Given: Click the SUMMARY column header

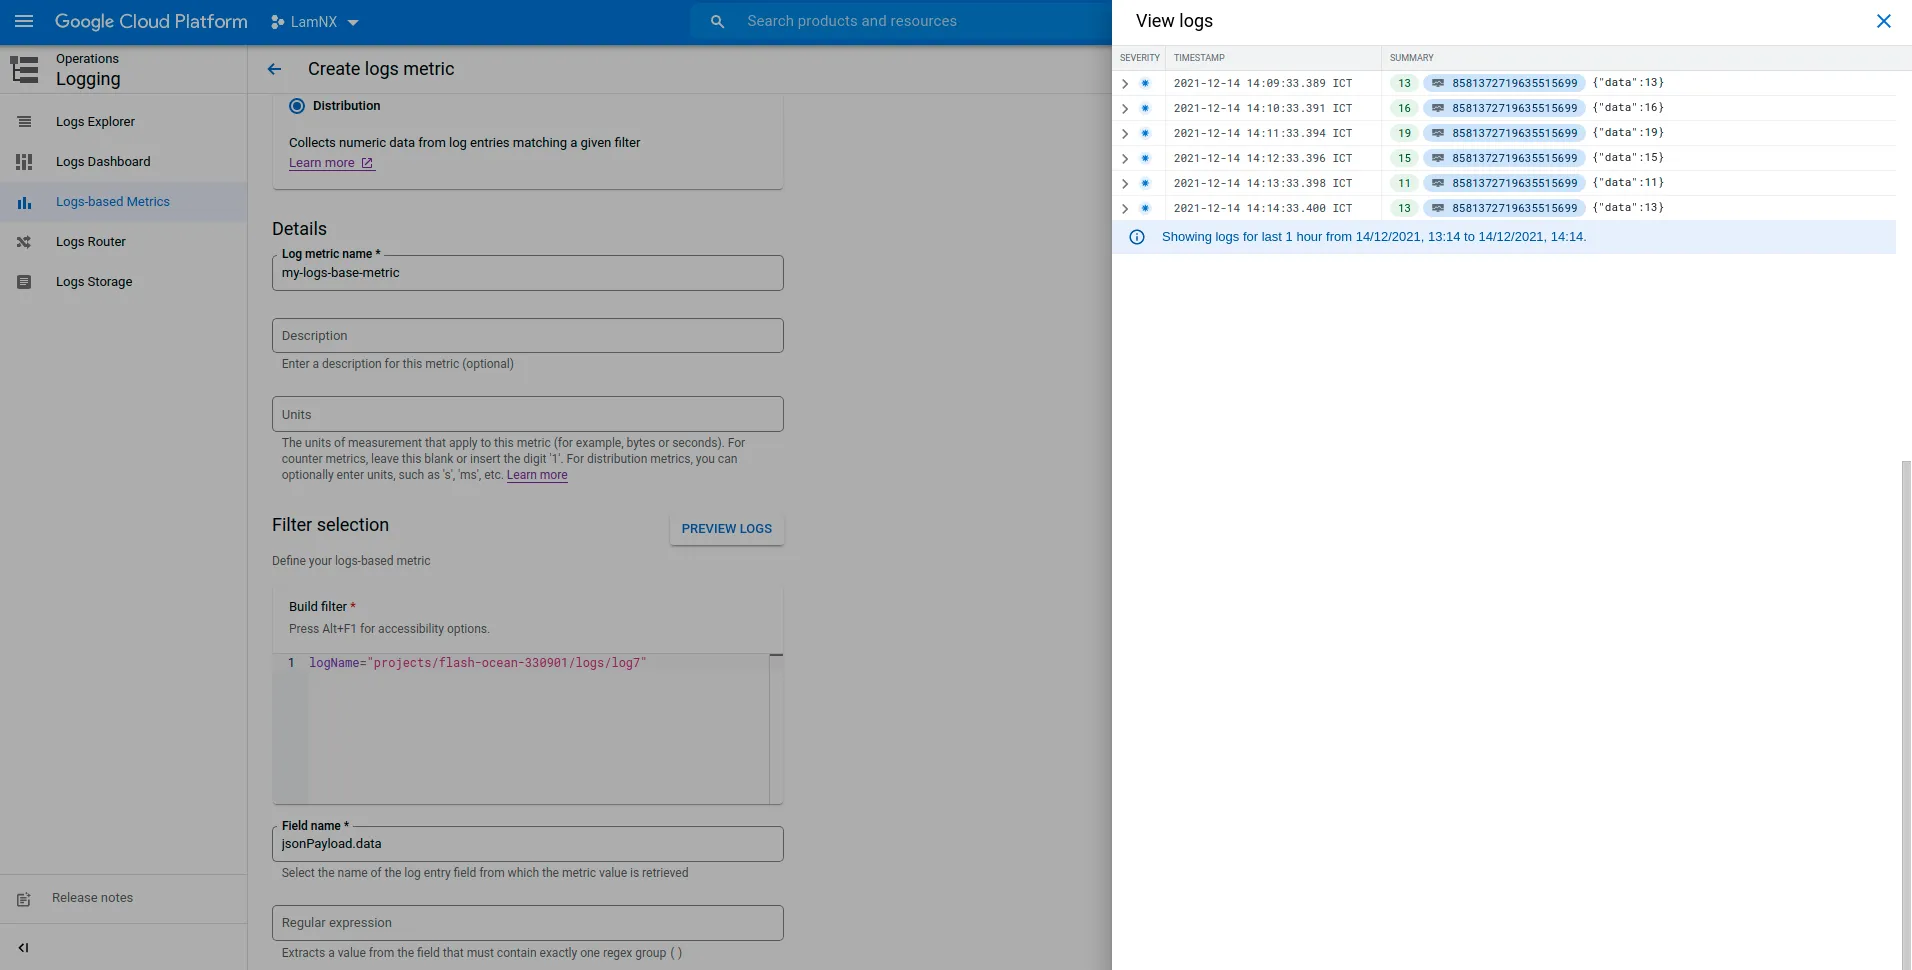Looking at the screenshot, I should [1411, 58].
